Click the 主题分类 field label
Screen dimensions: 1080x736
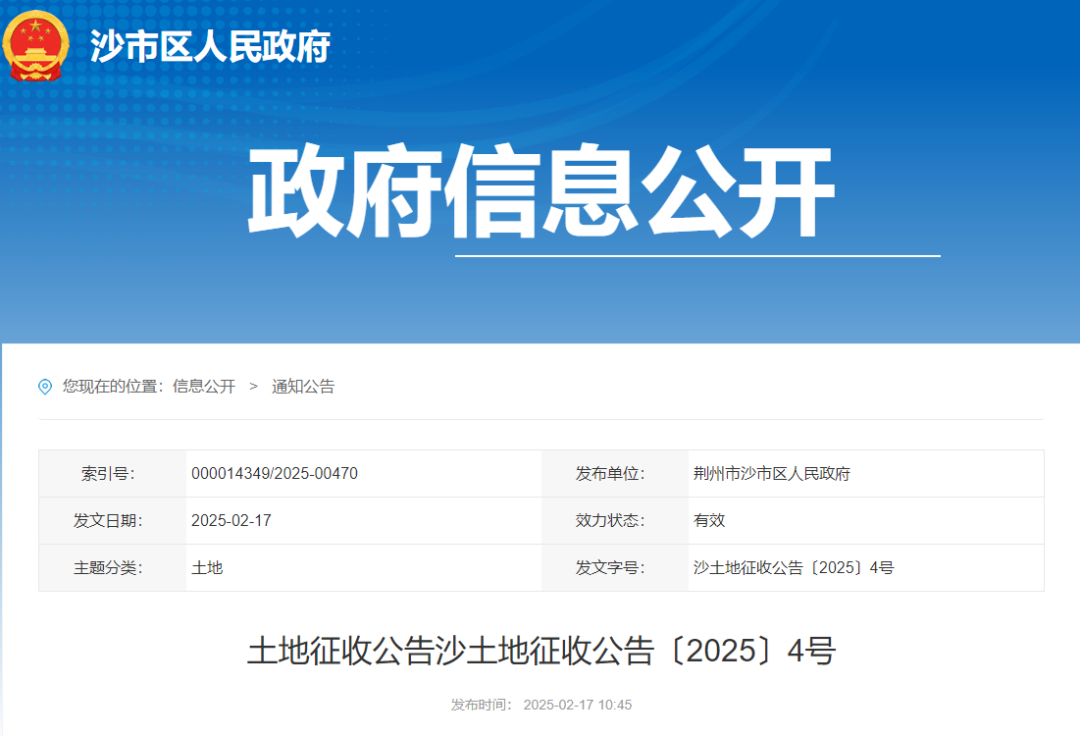(x=108, y=568)
